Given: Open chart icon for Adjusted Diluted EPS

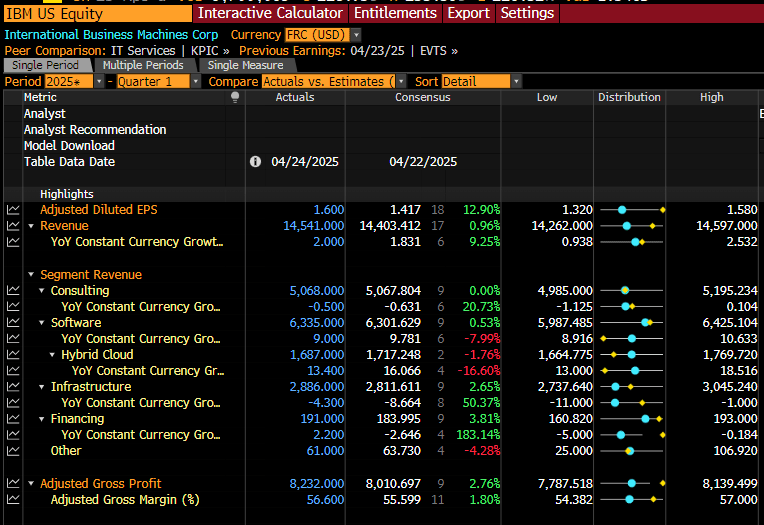Looking at the screenshot, I should (x=13, y=210).
